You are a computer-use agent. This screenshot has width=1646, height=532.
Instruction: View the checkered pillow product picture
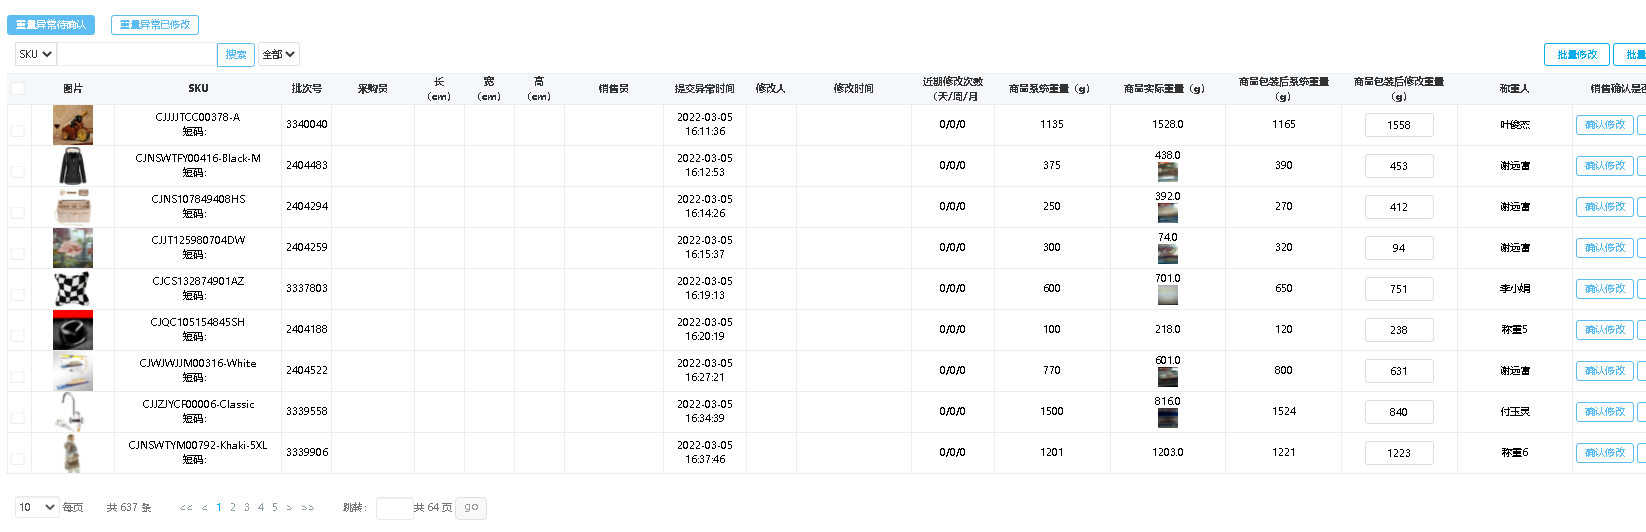[x=73, y=289]
